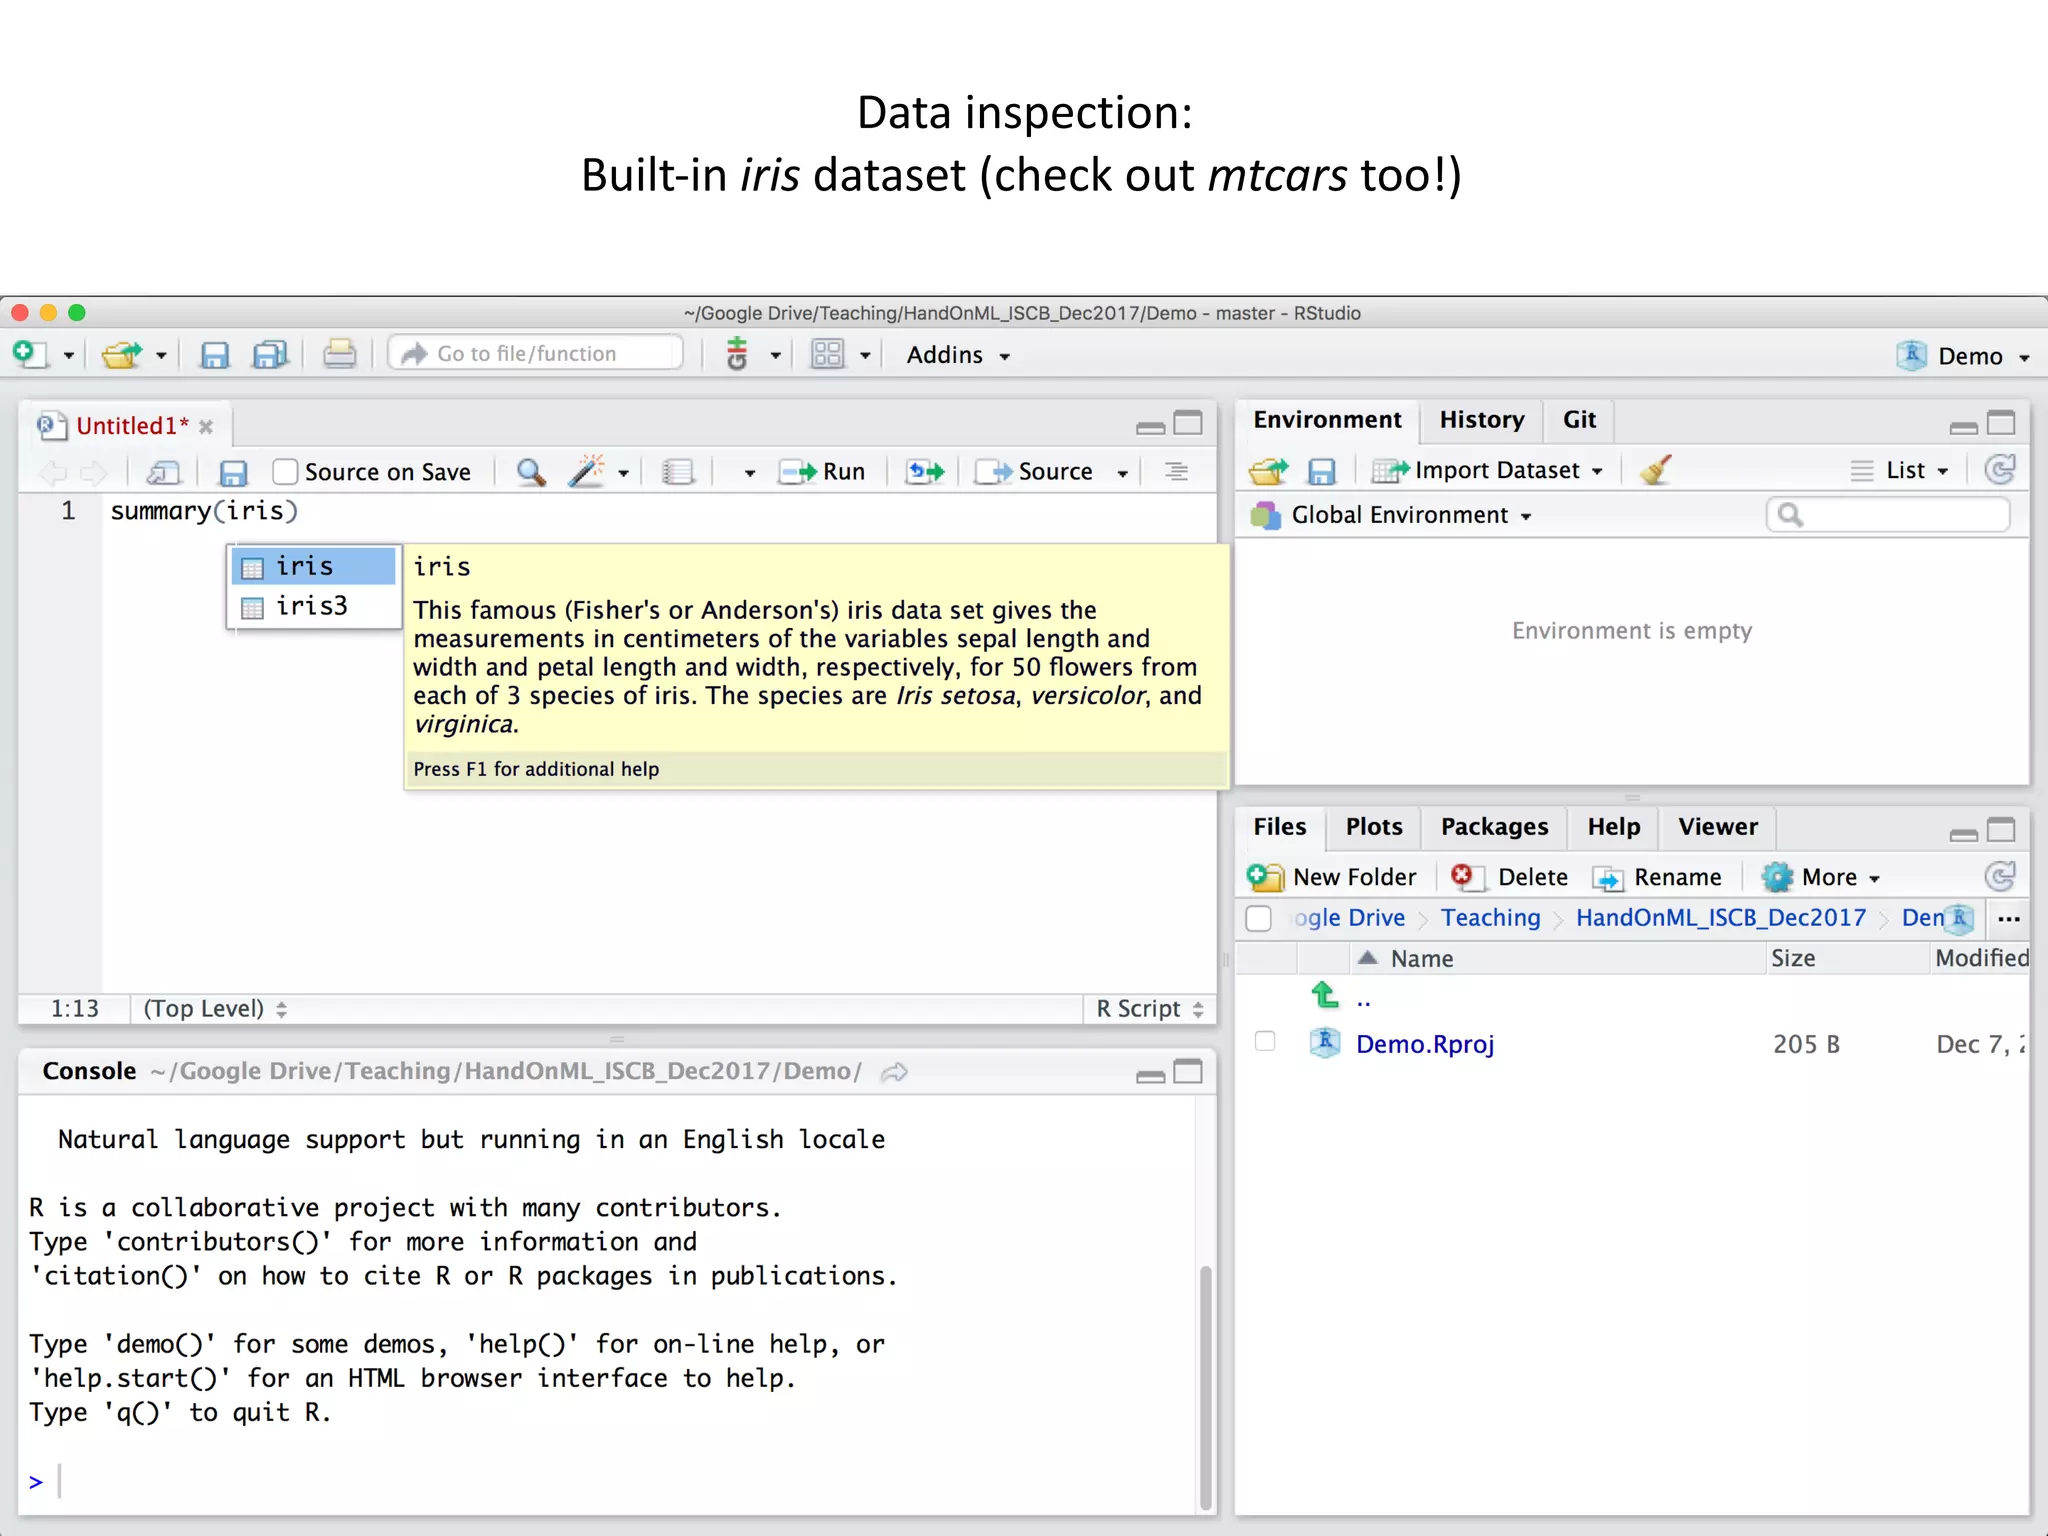Open the Global Environment dropdown
Screen dimensions: 2048x1536
pos(1392,515)
